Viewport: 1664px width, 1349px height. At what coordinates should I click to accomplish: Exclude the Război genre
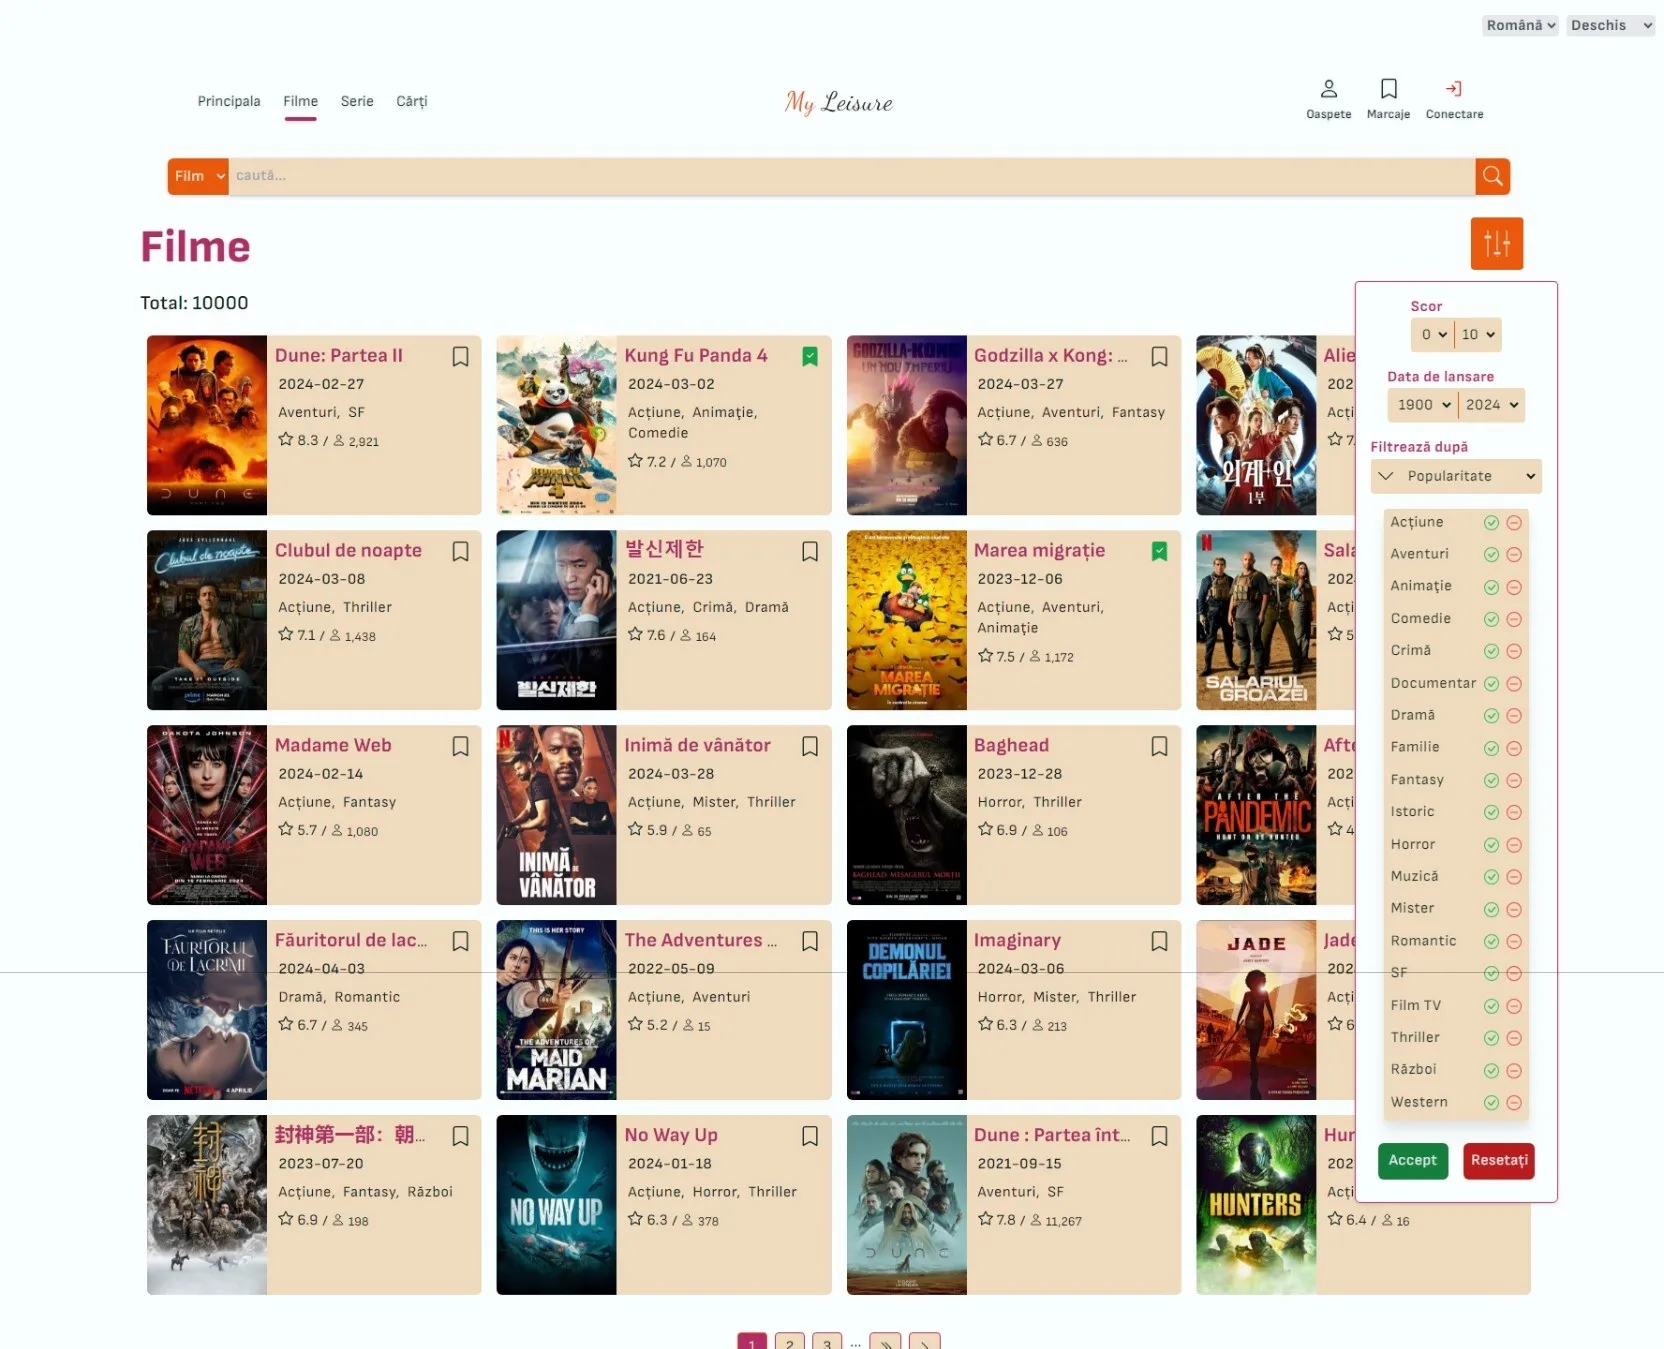point(1514,1070)
